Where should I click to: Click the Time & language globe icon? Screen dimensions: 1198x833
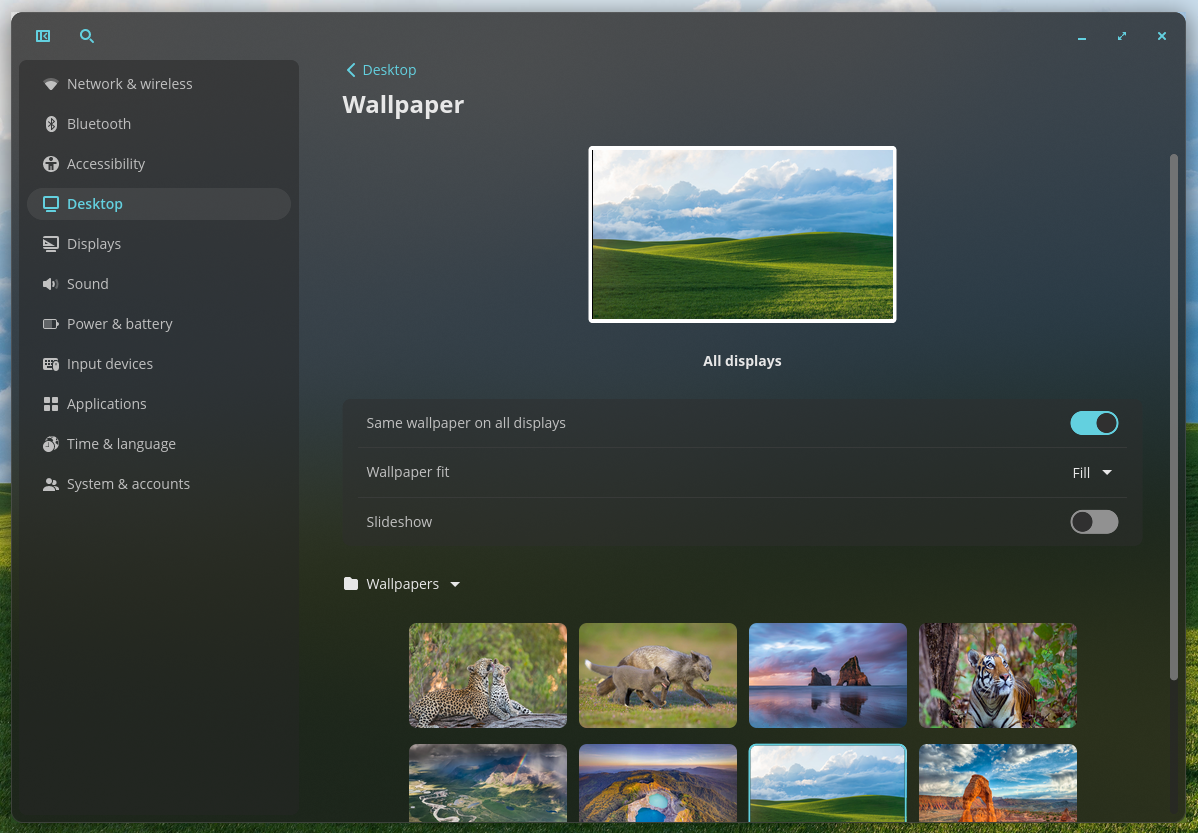[51, 444]
